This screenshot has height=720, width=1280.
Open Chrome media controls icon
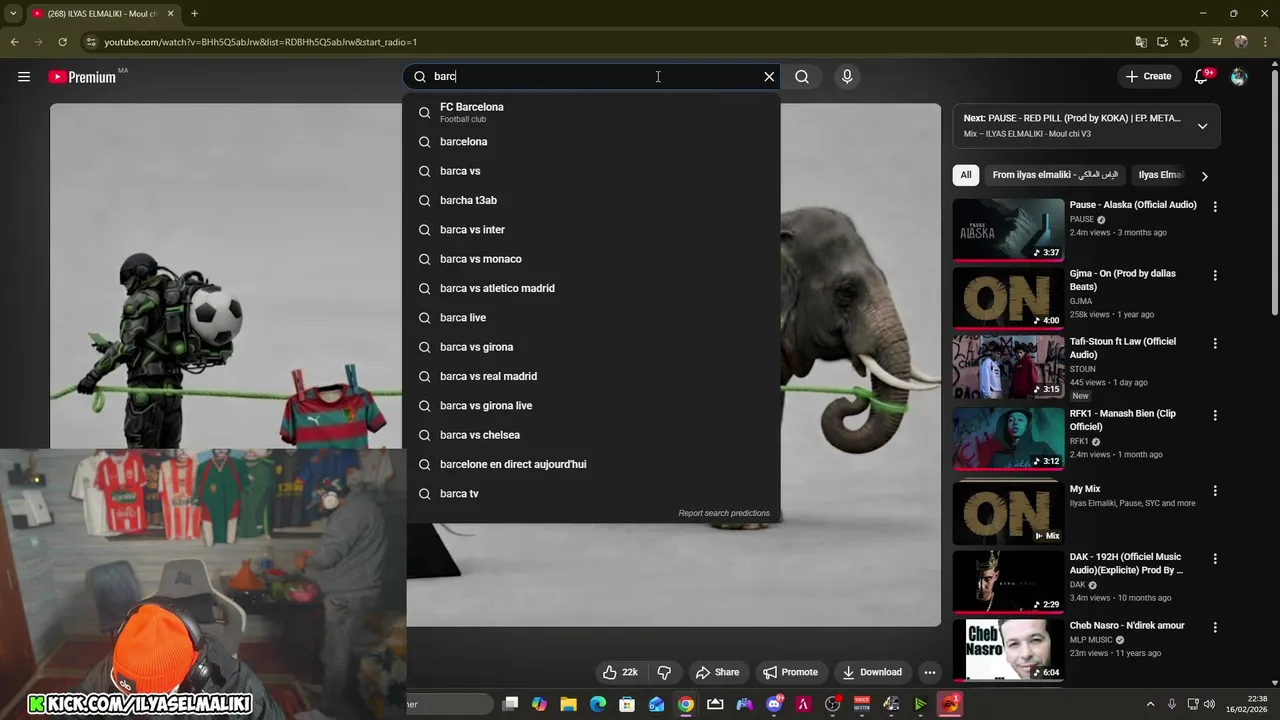point(1217,42)
